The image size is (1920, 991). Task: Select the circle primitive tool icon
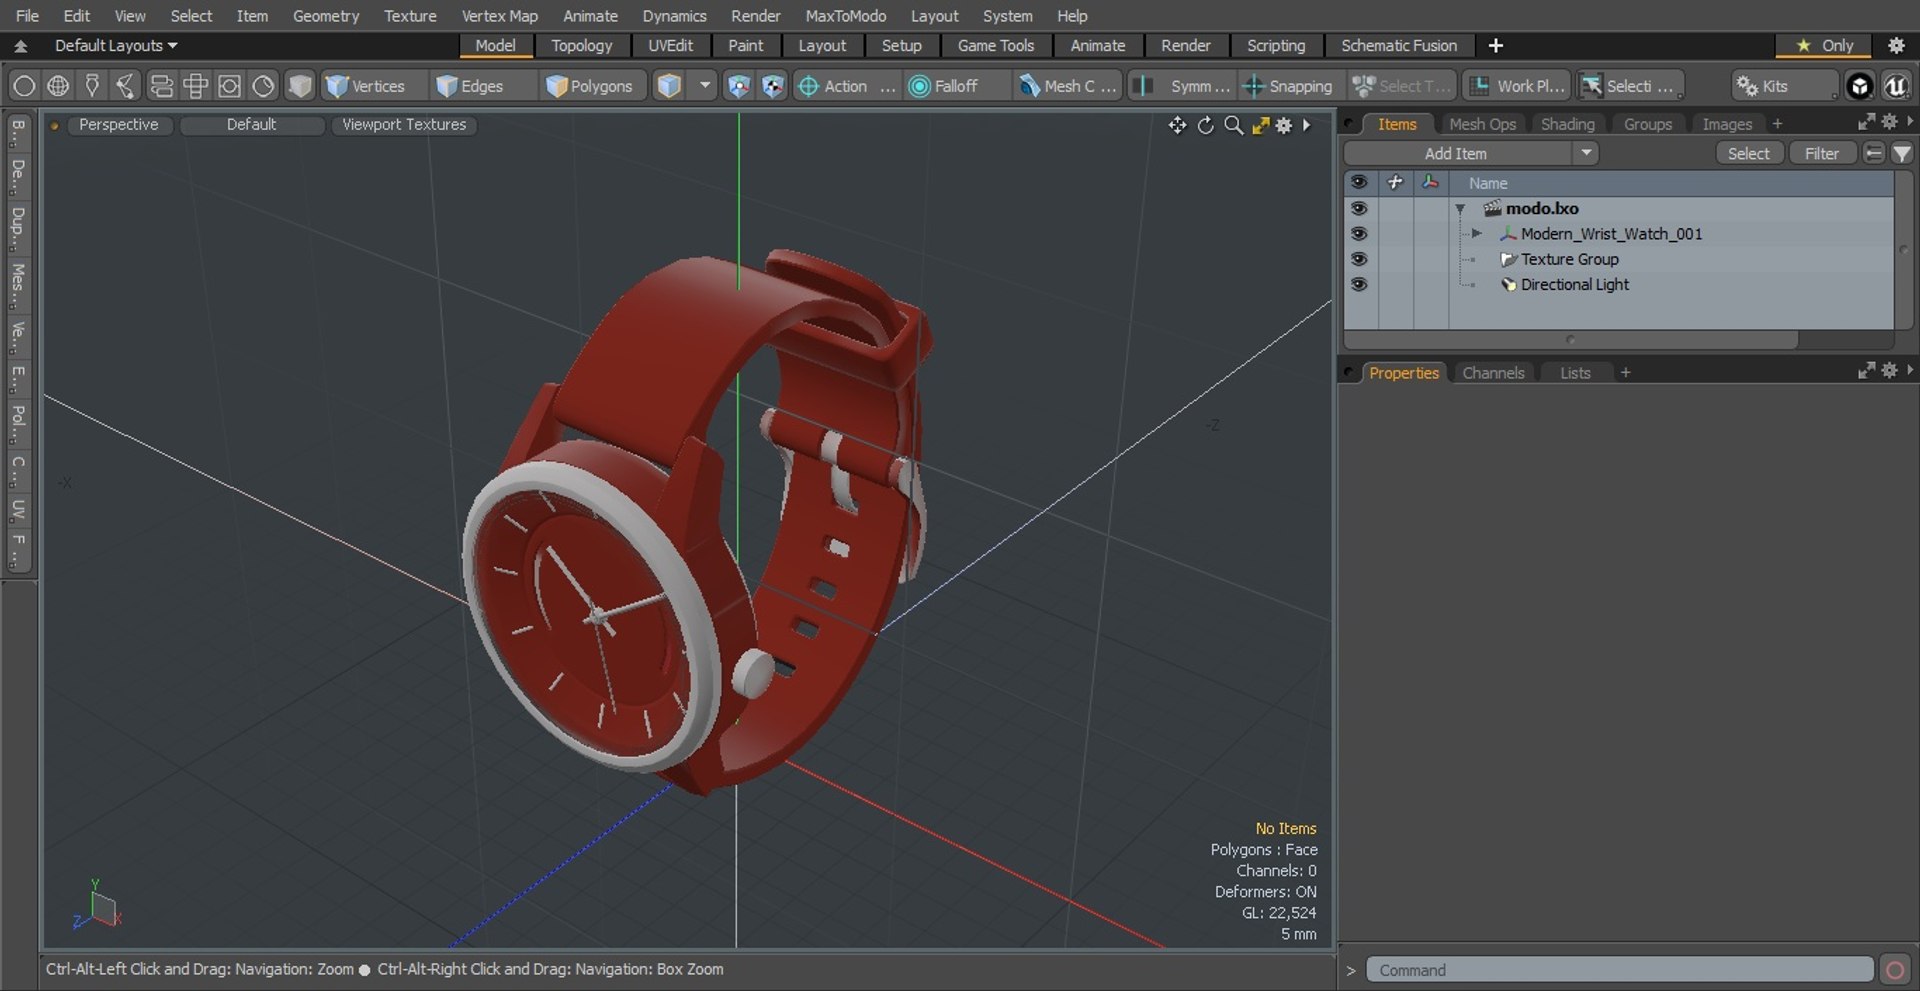[x=24, y=86]
